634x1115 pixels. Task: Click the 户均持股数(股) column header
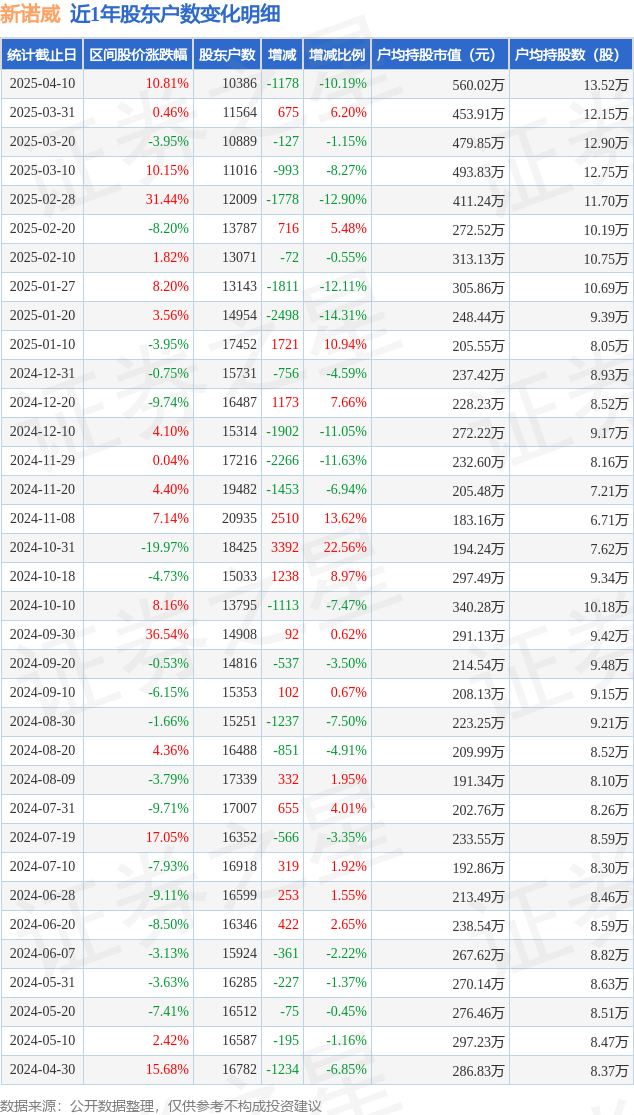coord(571,55)
